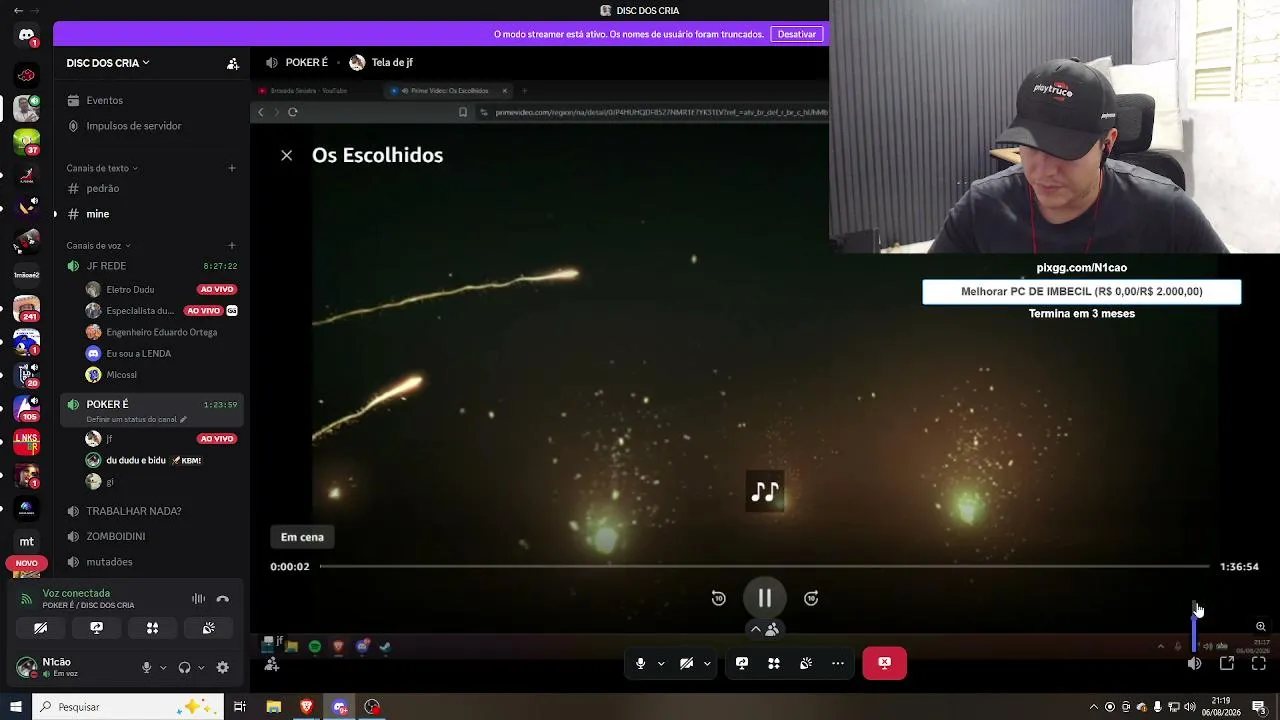Open noise suppression settings in voice panel

(199, 599)
